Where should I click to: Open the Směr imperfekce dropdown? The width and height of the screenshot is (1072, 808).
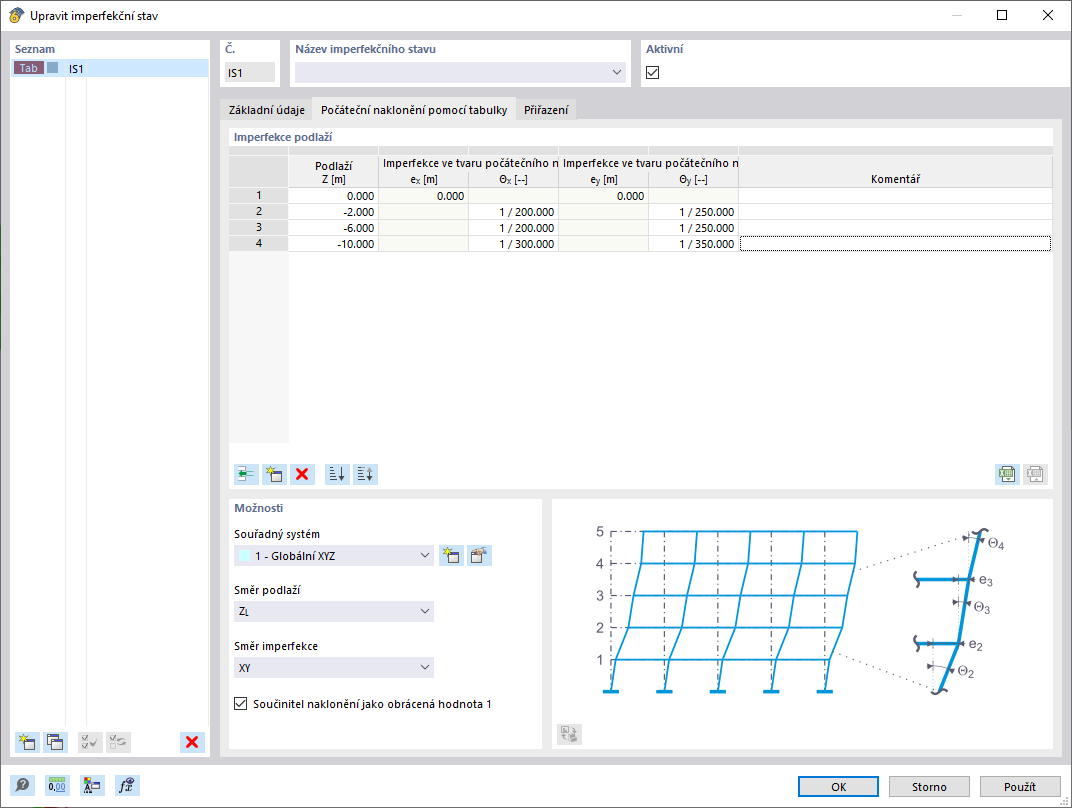pos(334,667)
